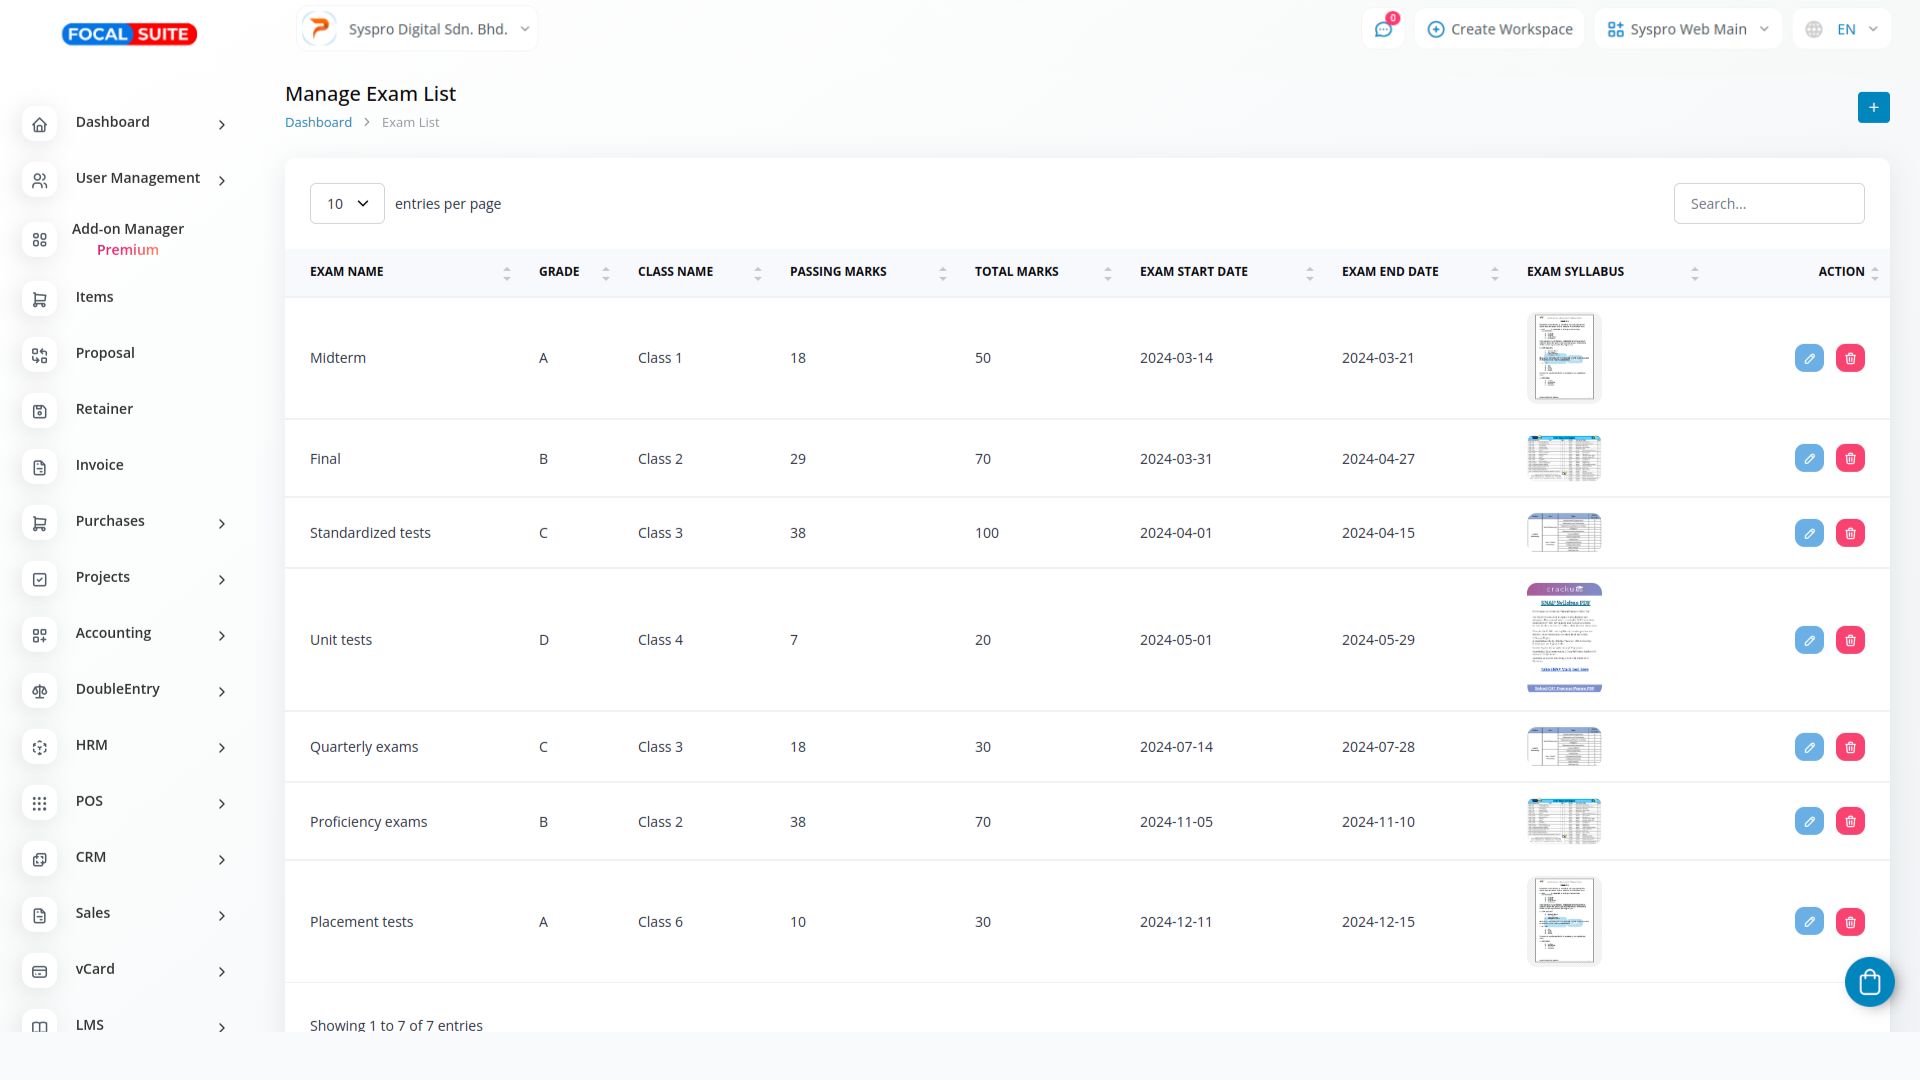Edit the Midterm exam entry
Screen dimensions: 1920x1080
(x=1808, y=358)
